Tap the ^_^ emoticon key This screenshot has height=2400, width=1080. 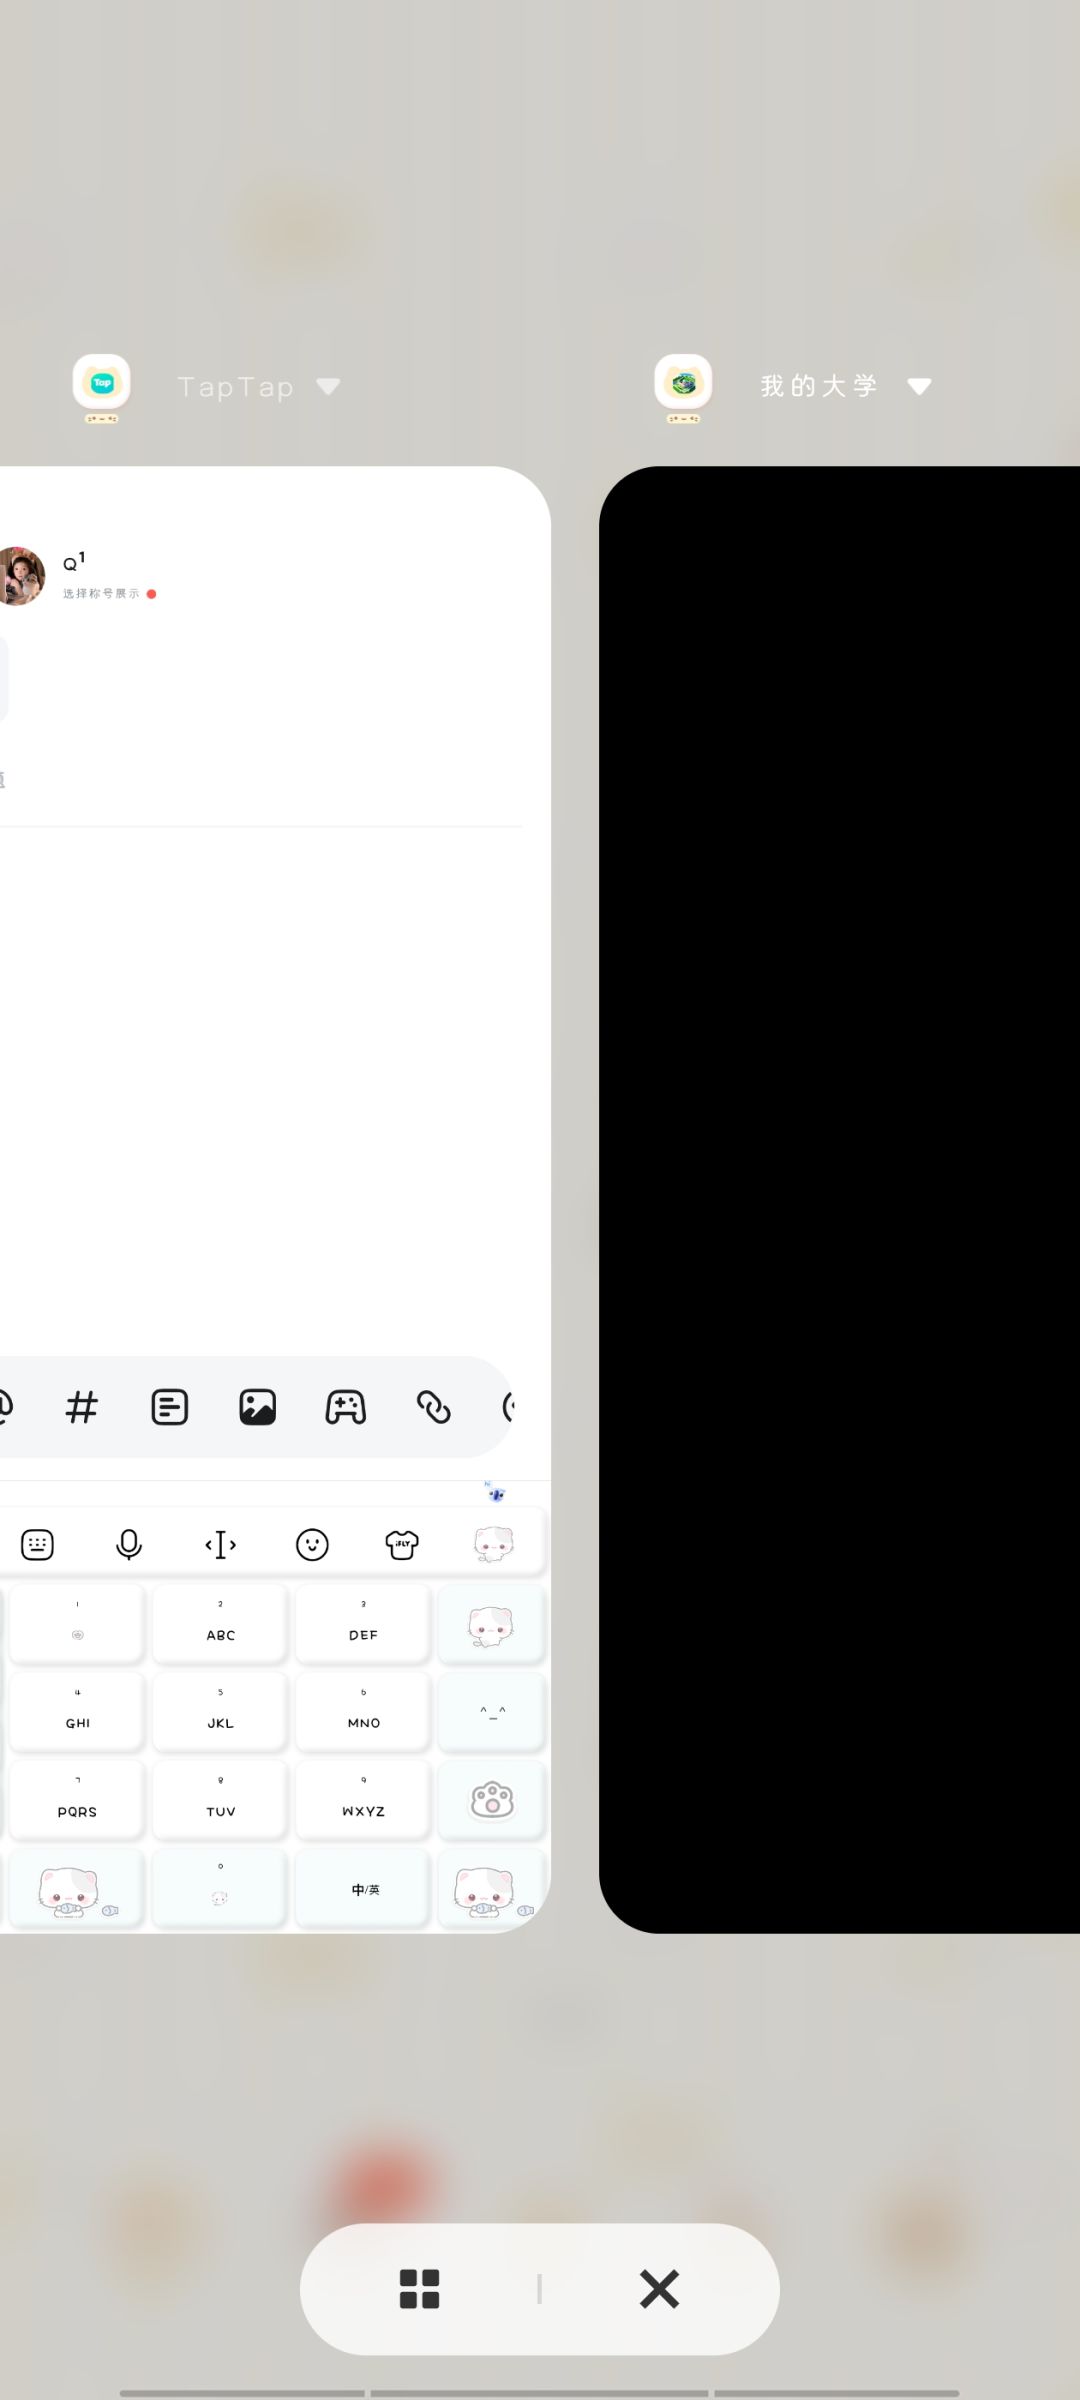[x=492, y=1712]
